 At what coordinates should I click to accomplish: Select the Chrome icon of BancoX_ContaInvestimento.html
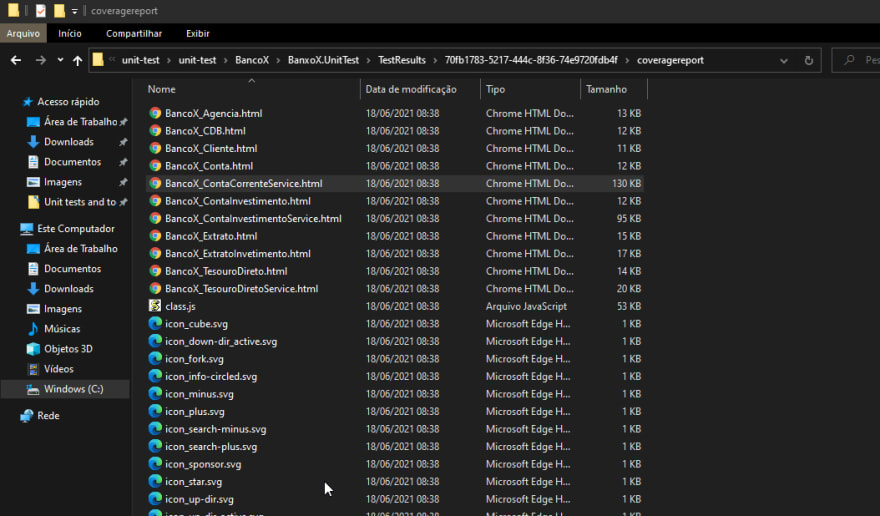pyautogui.click(x=155, y=201)
